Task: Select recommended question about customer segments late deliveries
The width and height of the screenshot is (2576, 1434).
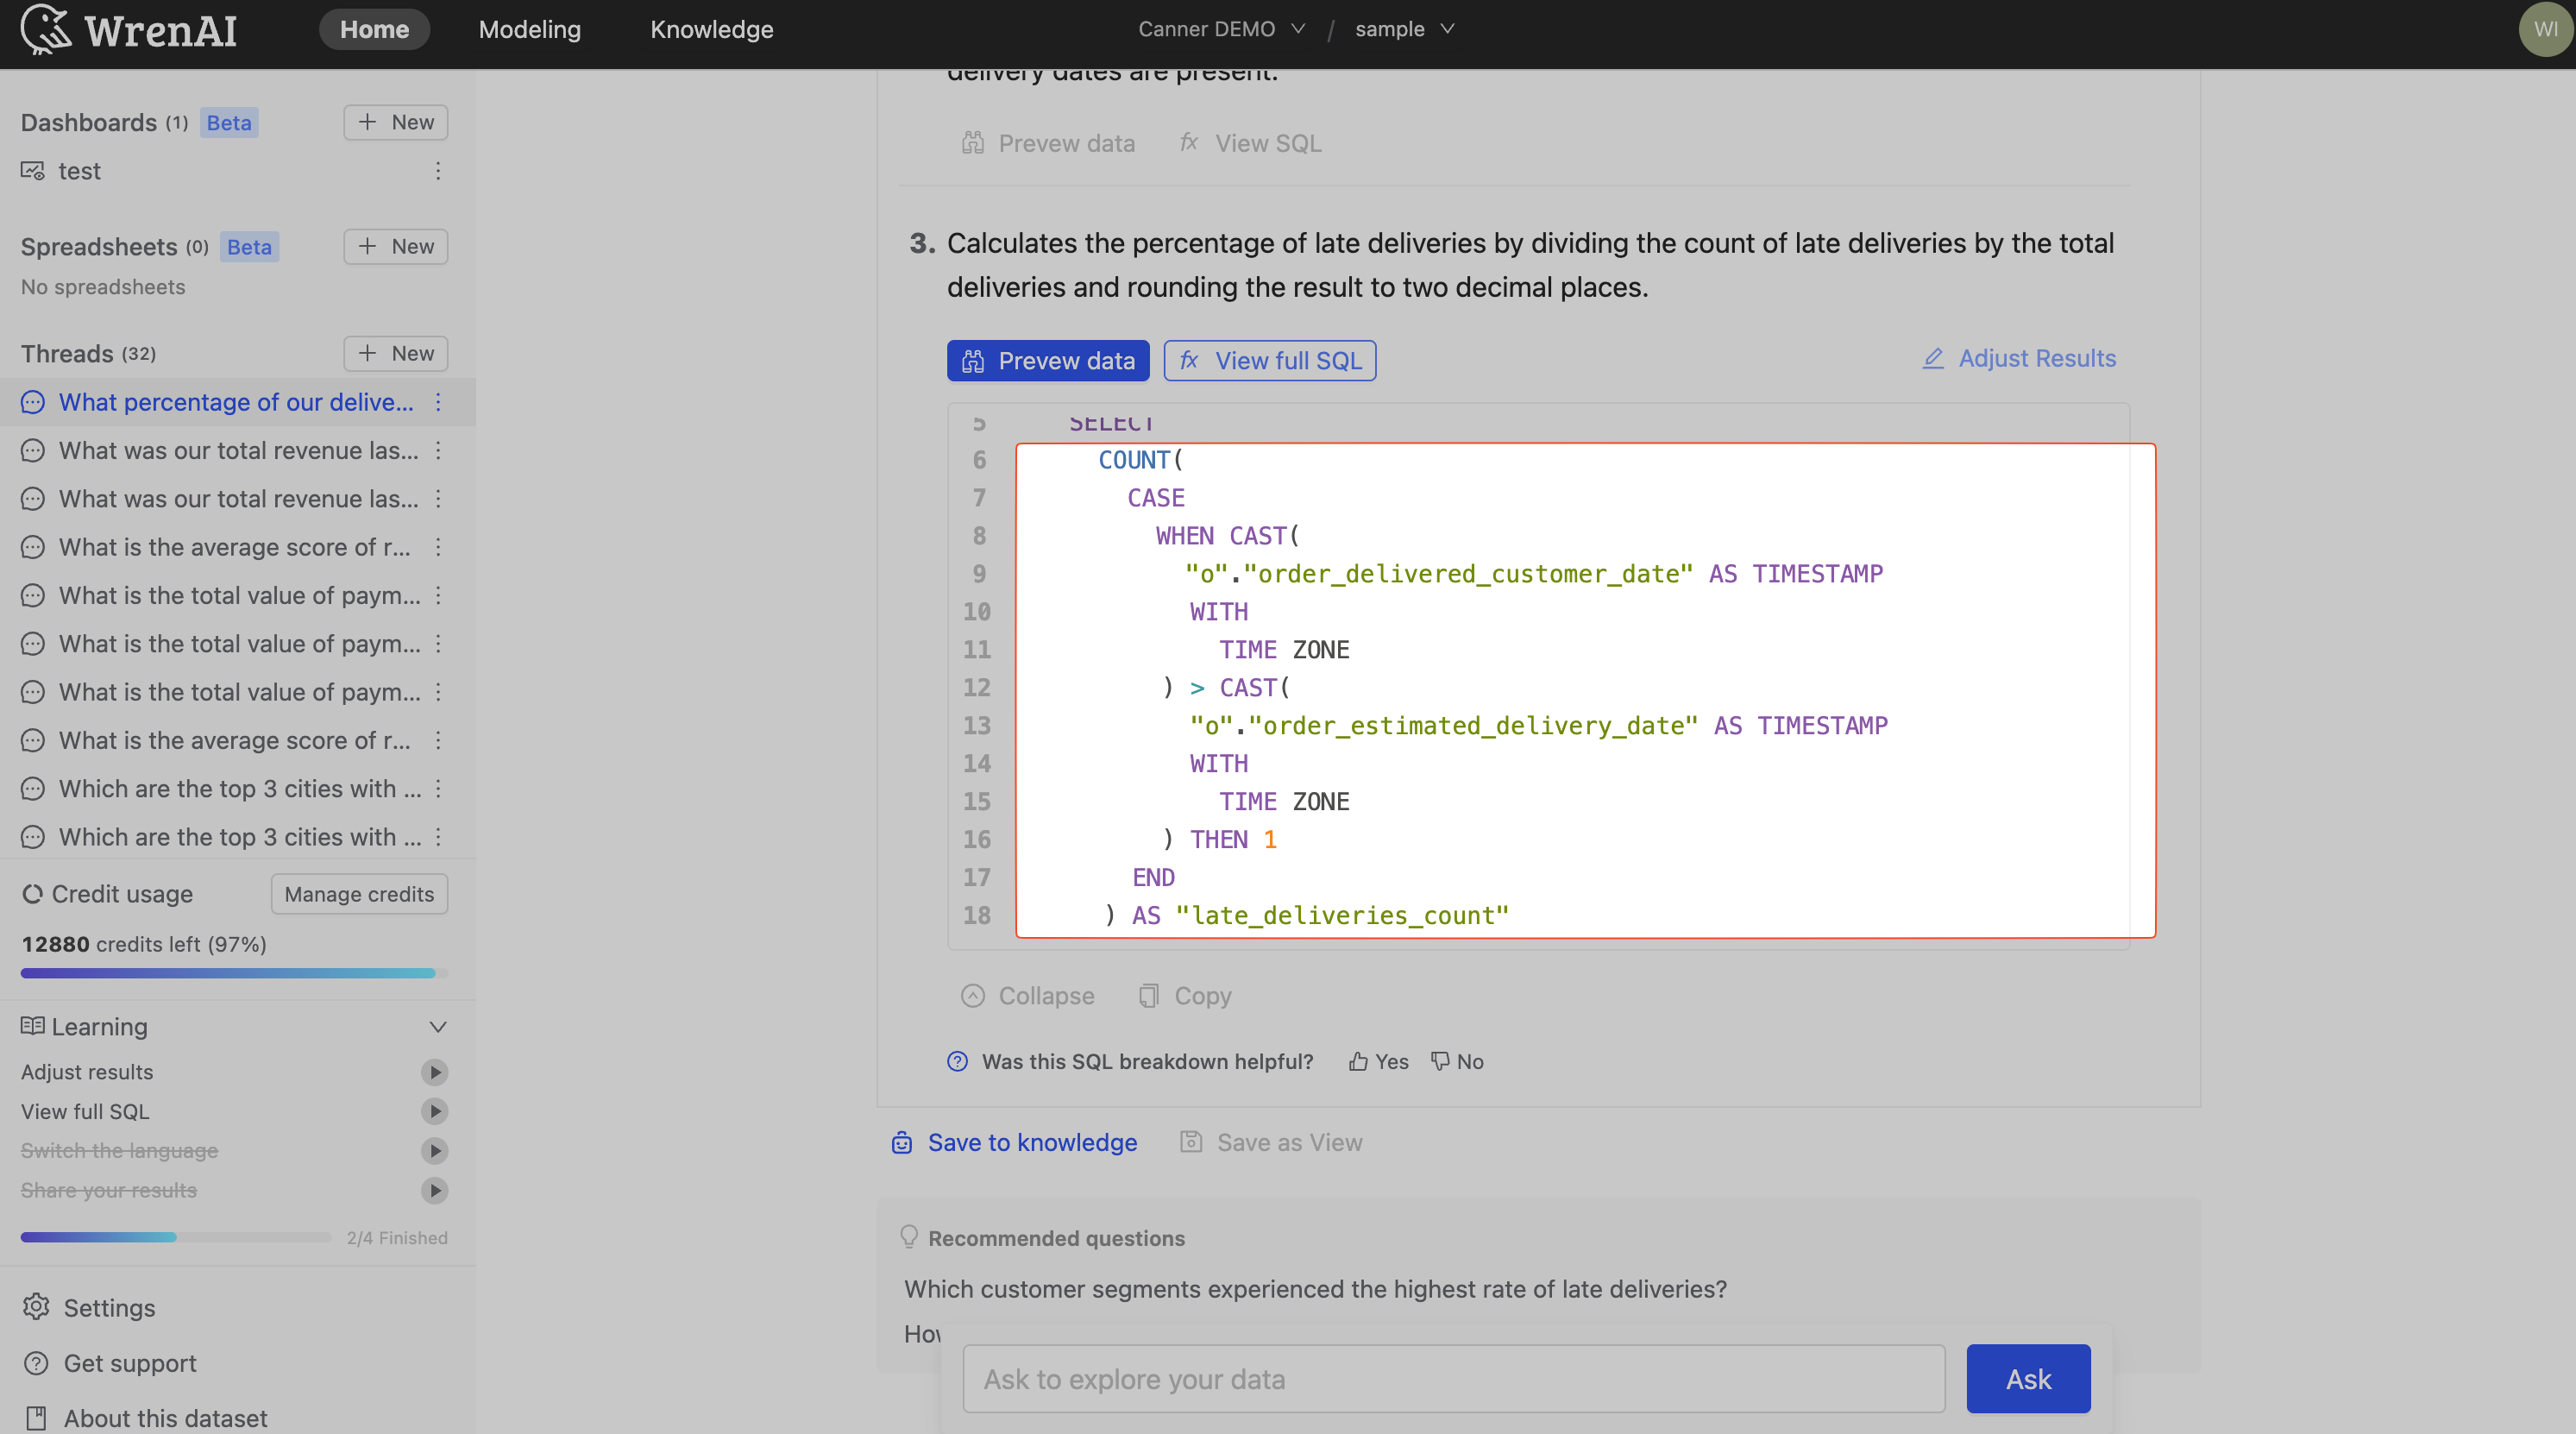Action: (x=1315, y=1289)
